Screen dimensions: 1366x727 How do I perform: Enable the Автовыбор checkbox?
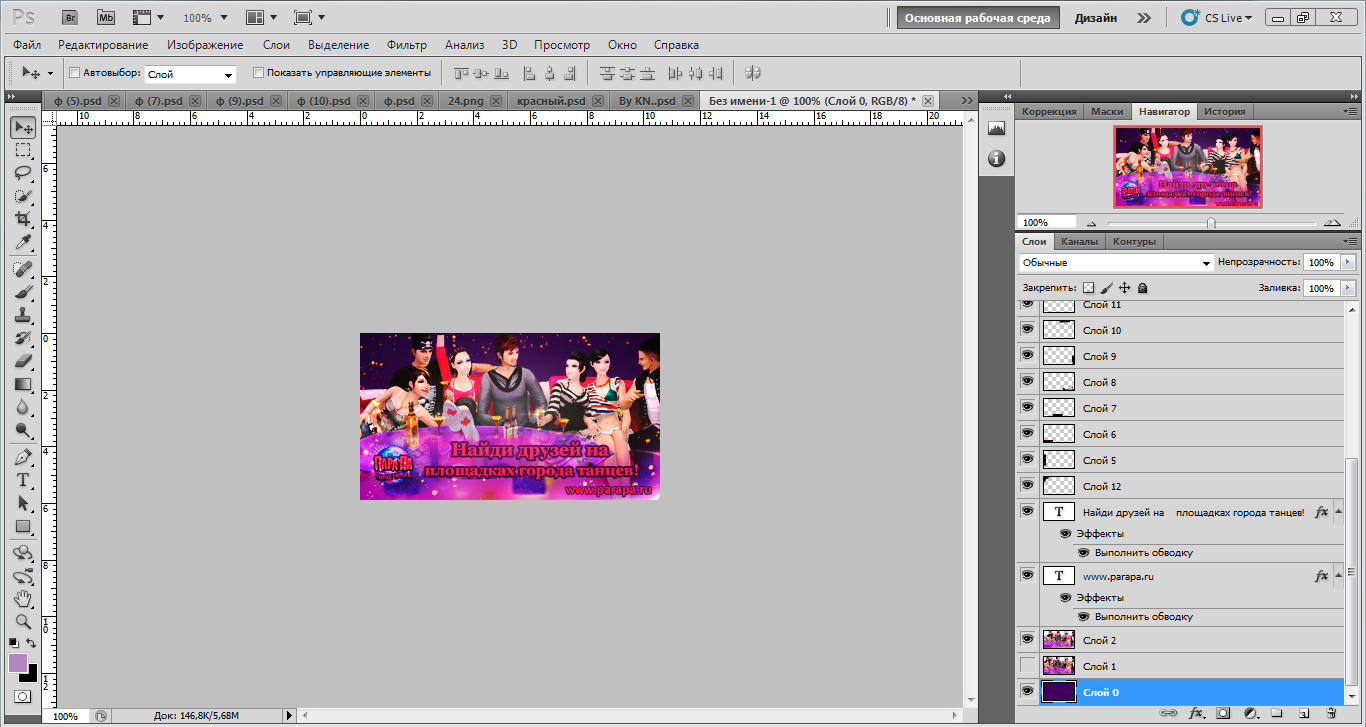74,73
